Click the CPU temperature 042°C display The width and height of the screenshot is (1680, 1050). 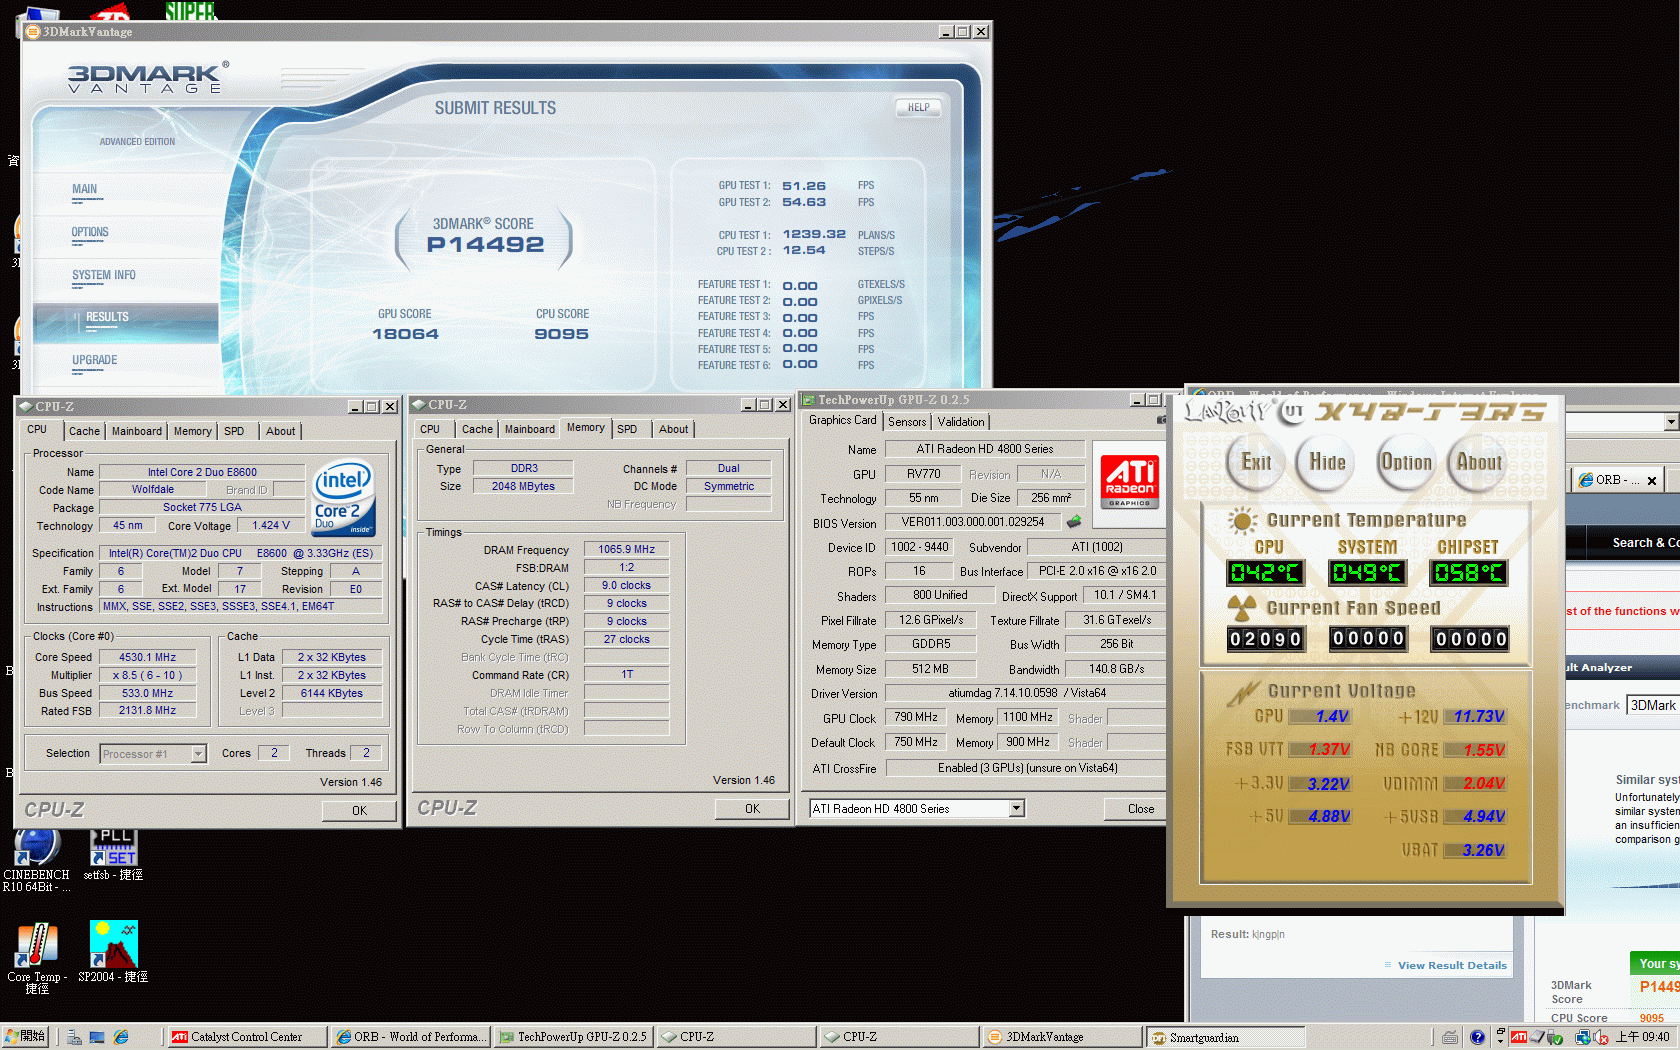point(1264,573)
